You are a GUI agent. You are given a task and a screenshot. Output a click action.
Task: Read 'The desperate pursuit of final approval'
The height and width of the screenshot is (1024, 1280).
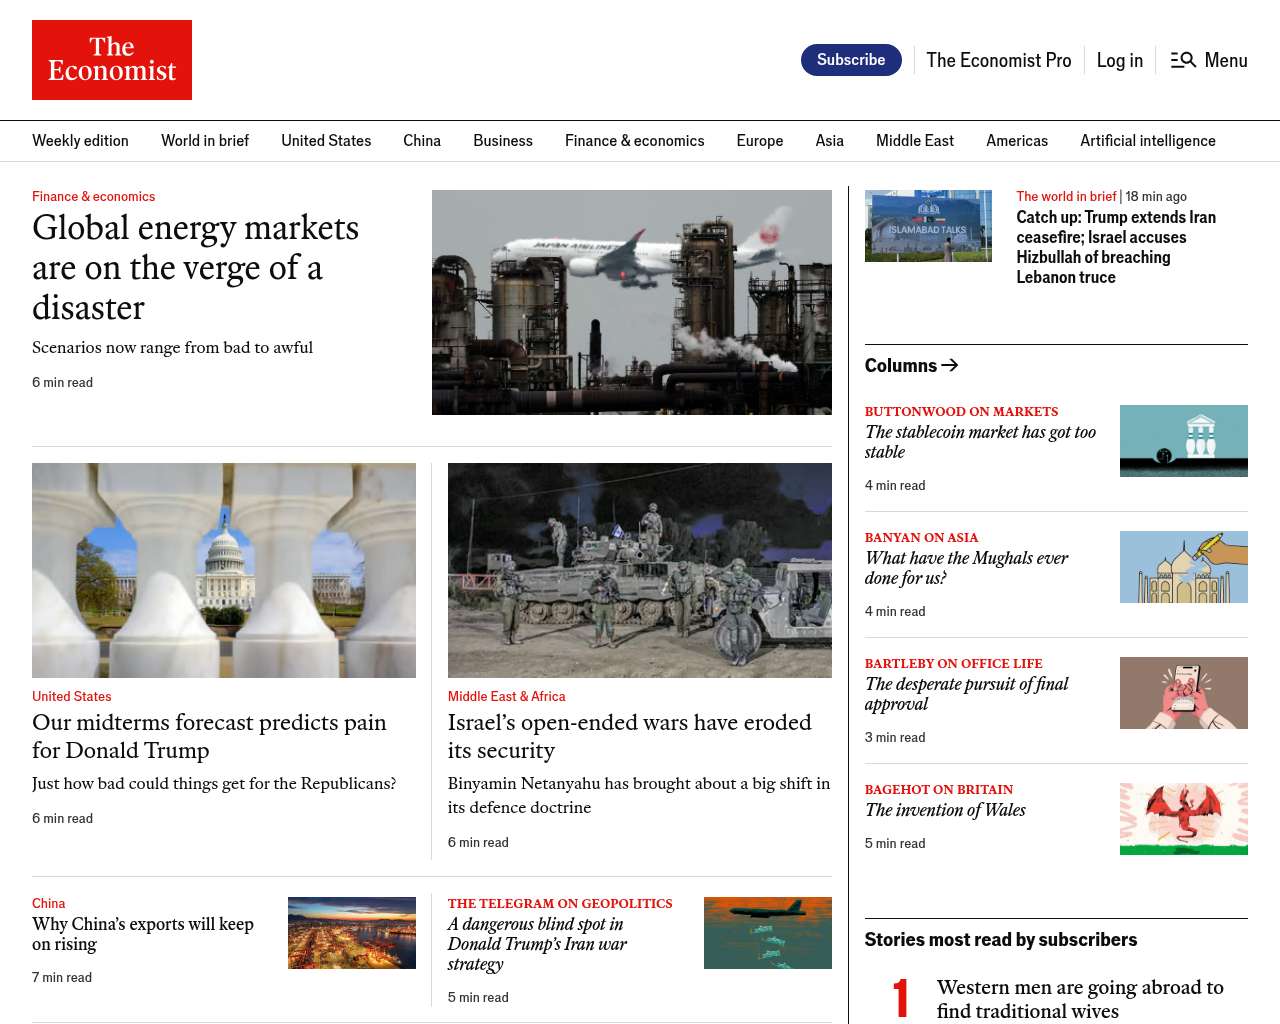point(966,694)
